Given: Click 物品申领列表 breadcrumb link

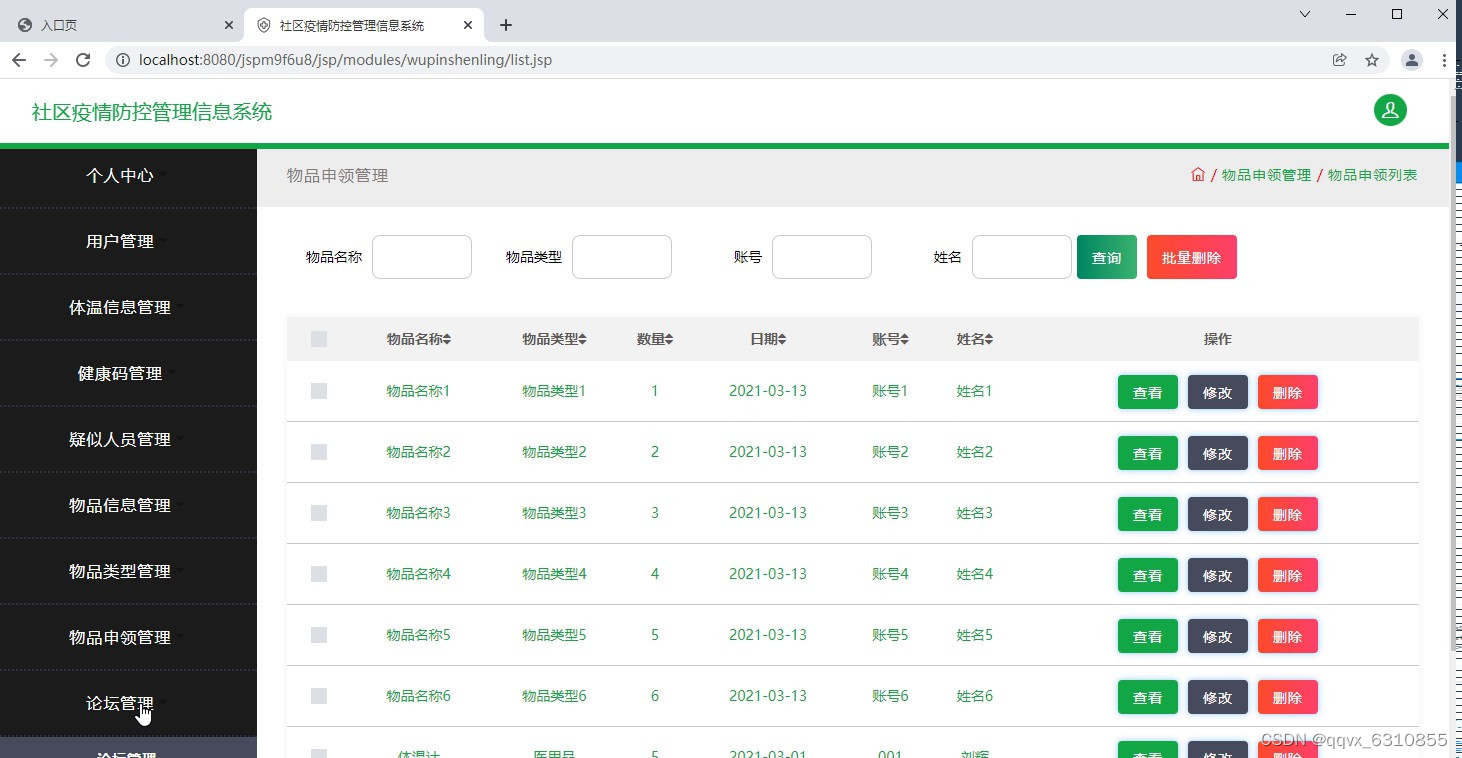Looking at the screenshot, I should click(x=1373, y=175).
